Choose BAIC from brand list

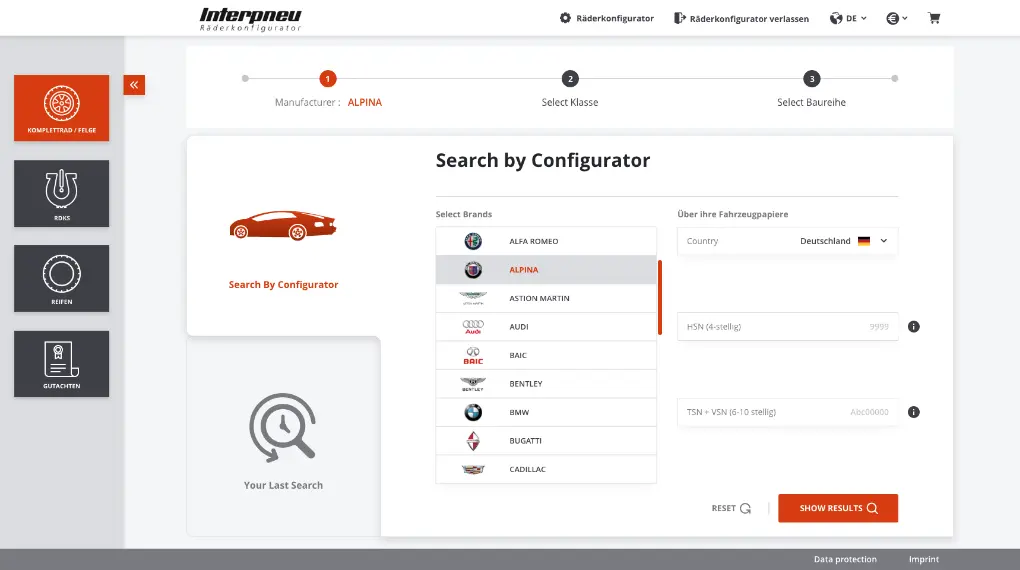[x=546, y=355]
